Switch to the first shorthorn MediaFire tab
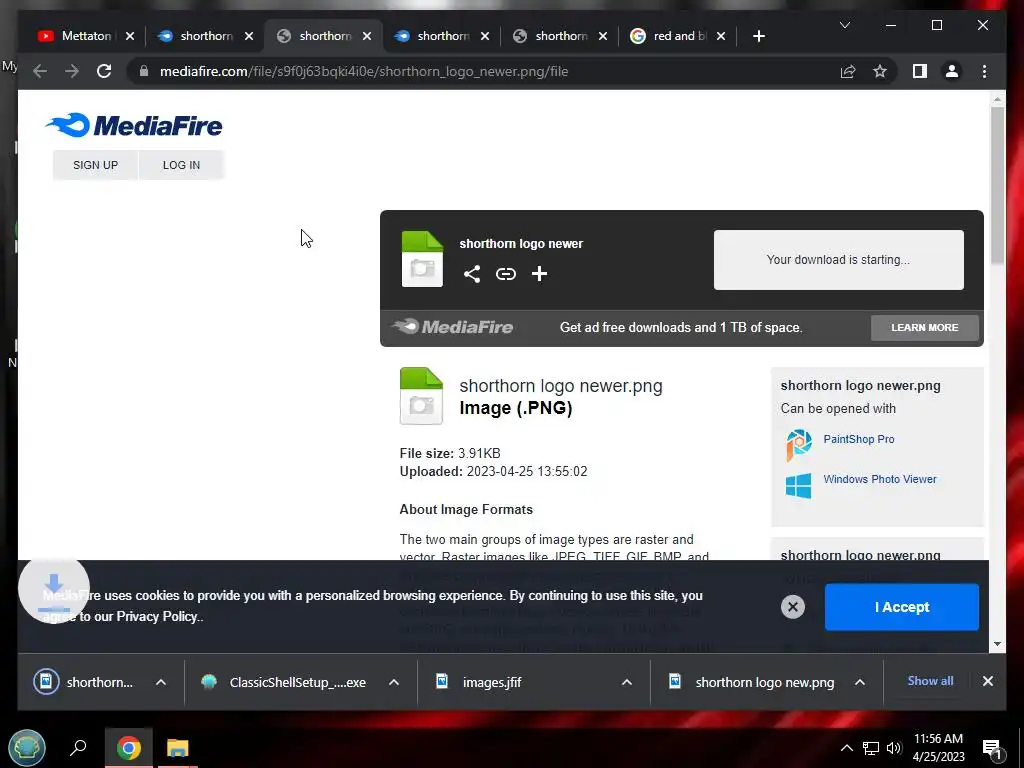 206,36
